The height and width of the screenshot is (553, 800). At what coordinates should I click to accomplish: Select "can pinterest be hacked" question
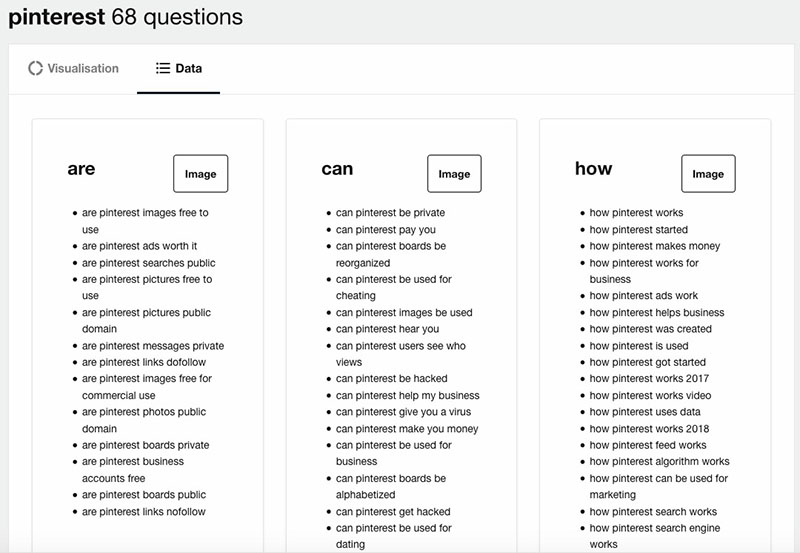point(391,379)
